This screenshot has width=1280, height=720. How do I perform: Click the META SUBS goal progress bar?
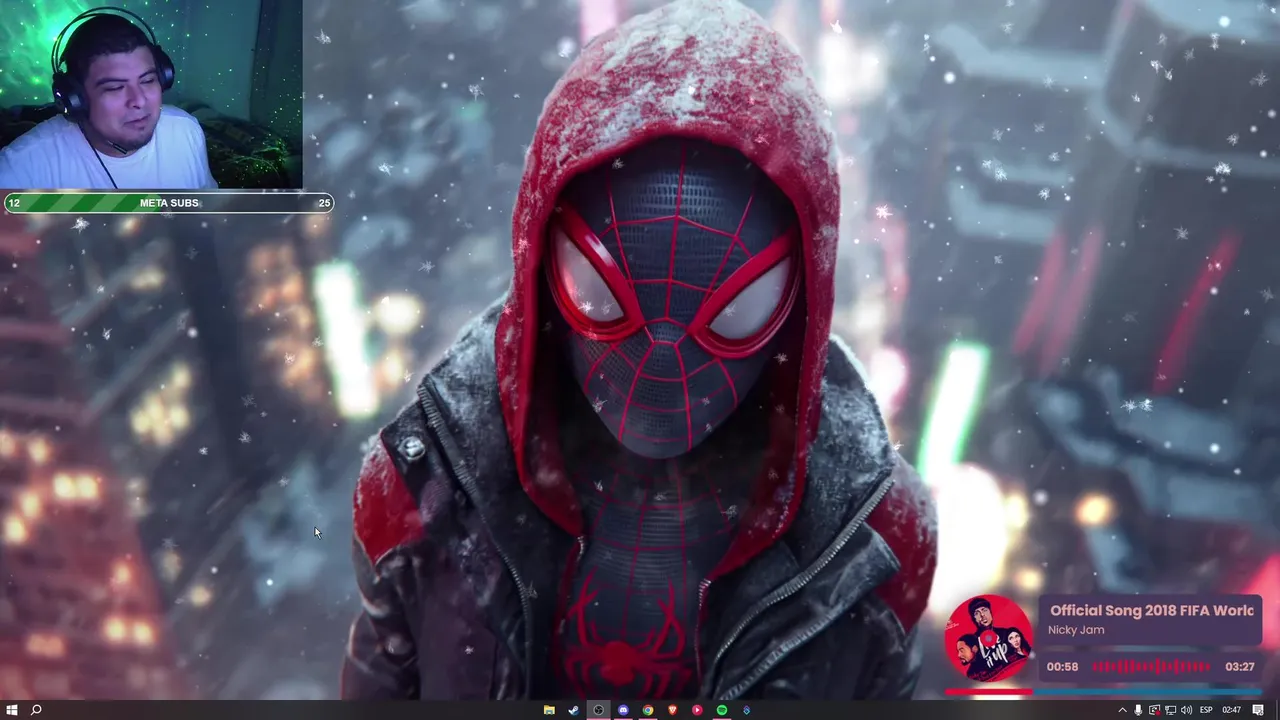tap(168, 203)
